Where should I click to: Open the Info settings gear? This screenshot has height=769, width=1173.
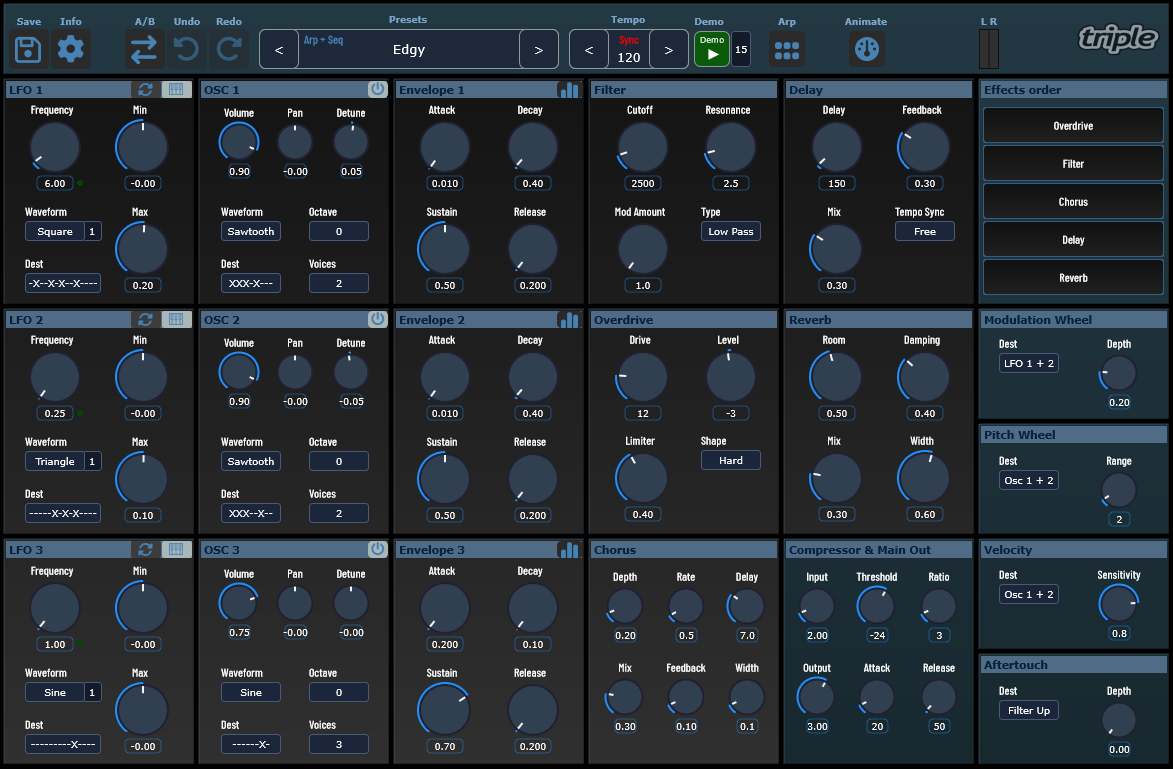69,47
